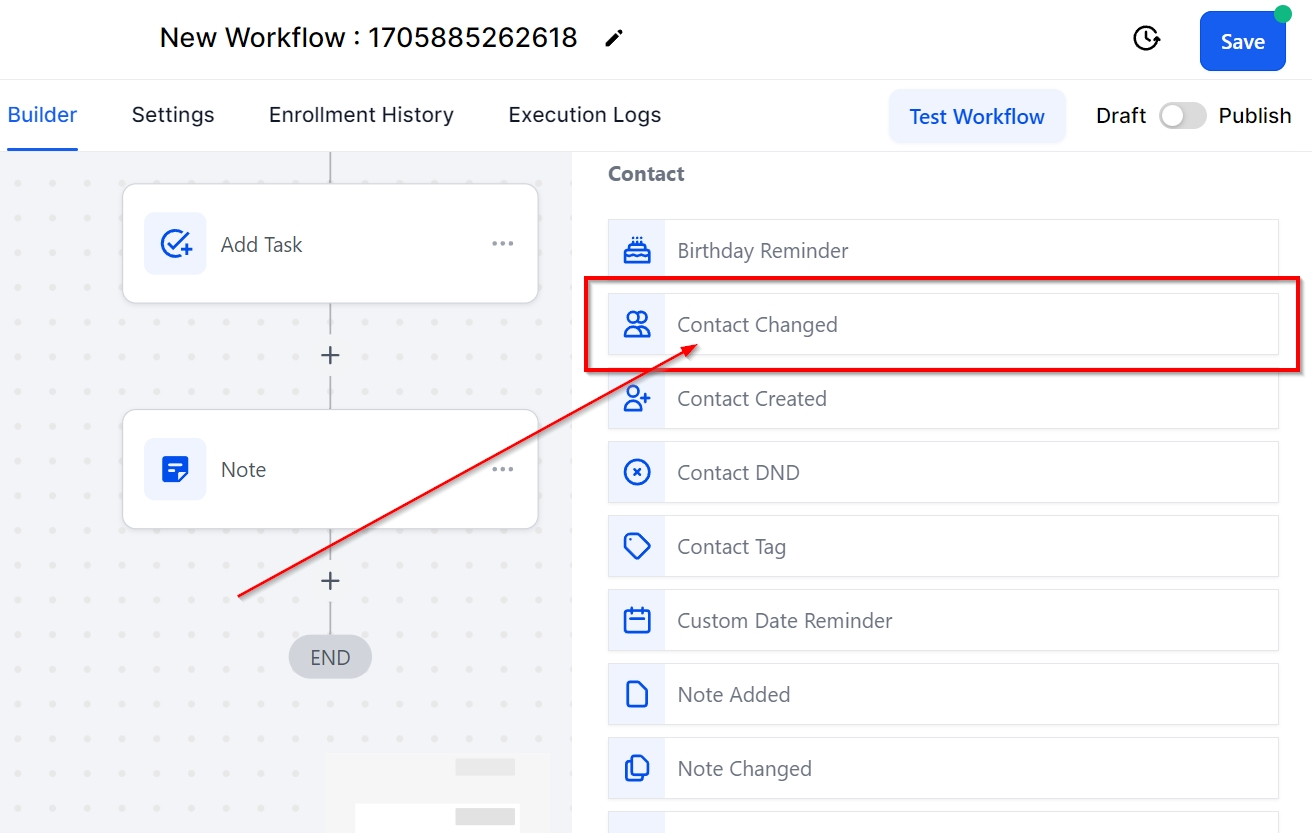
Task: Click plus between Add Task and Note
Action: click(x=330, y=356)
